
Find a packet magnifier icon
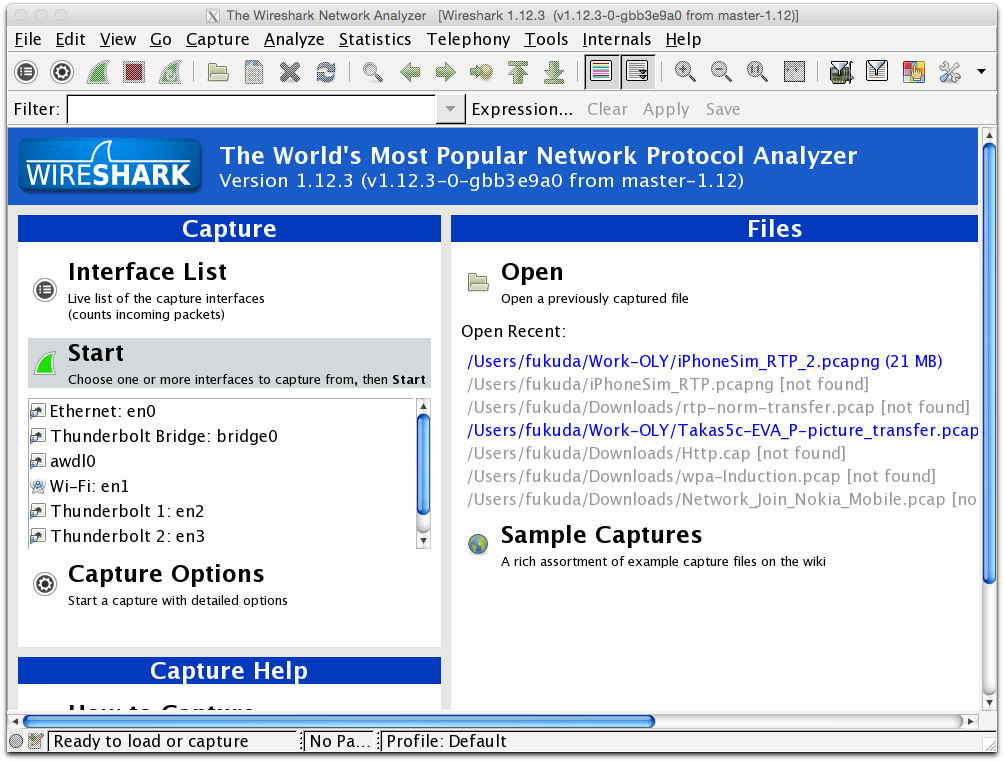[x=373, y=72]
